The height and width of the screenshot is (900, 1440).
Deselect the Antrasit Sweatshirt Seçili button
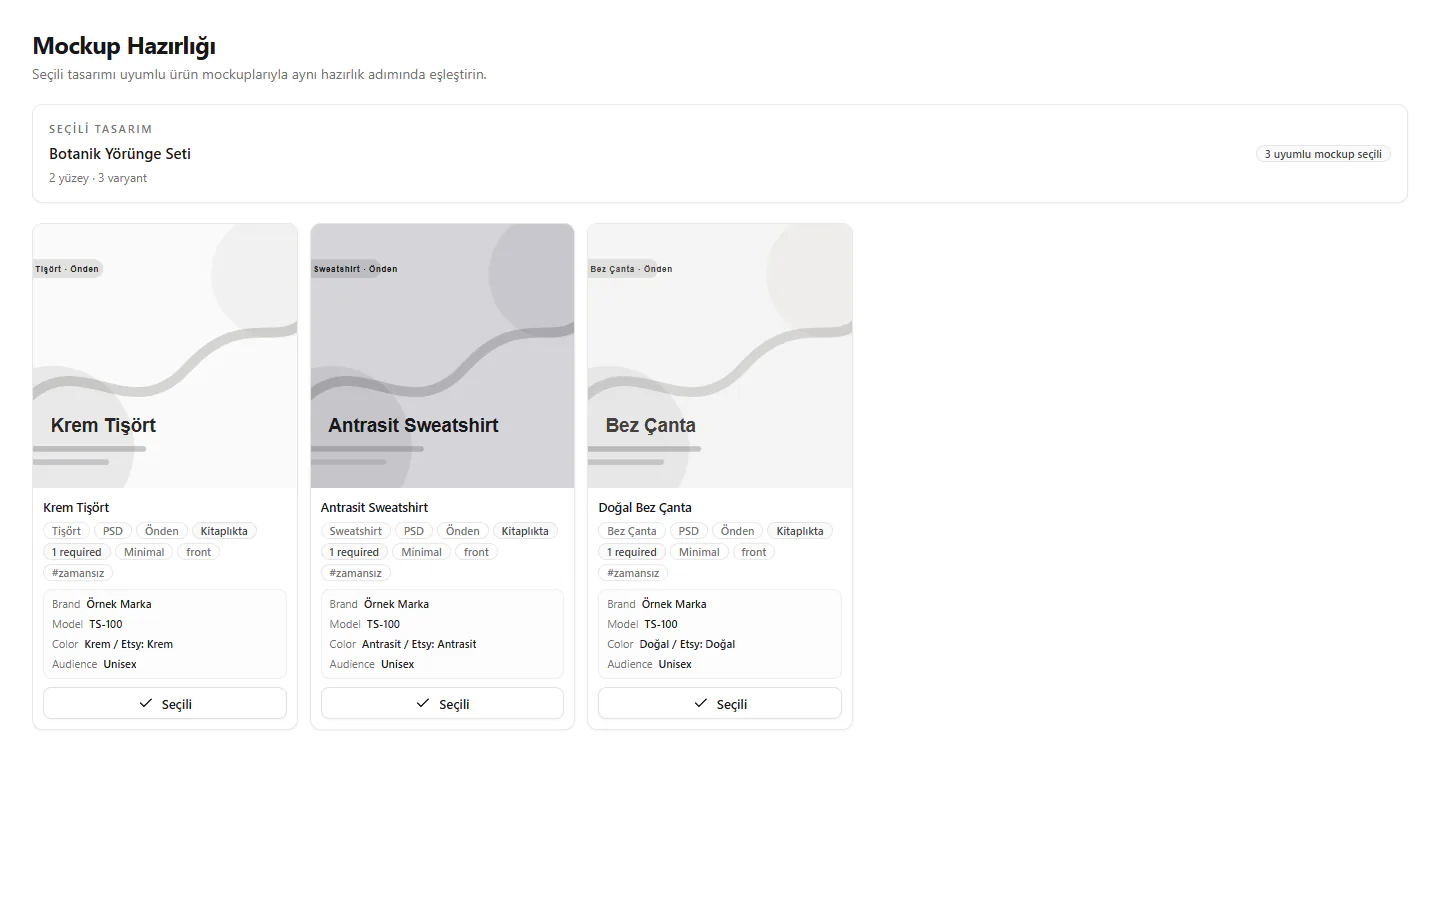[x=442, y=703]
